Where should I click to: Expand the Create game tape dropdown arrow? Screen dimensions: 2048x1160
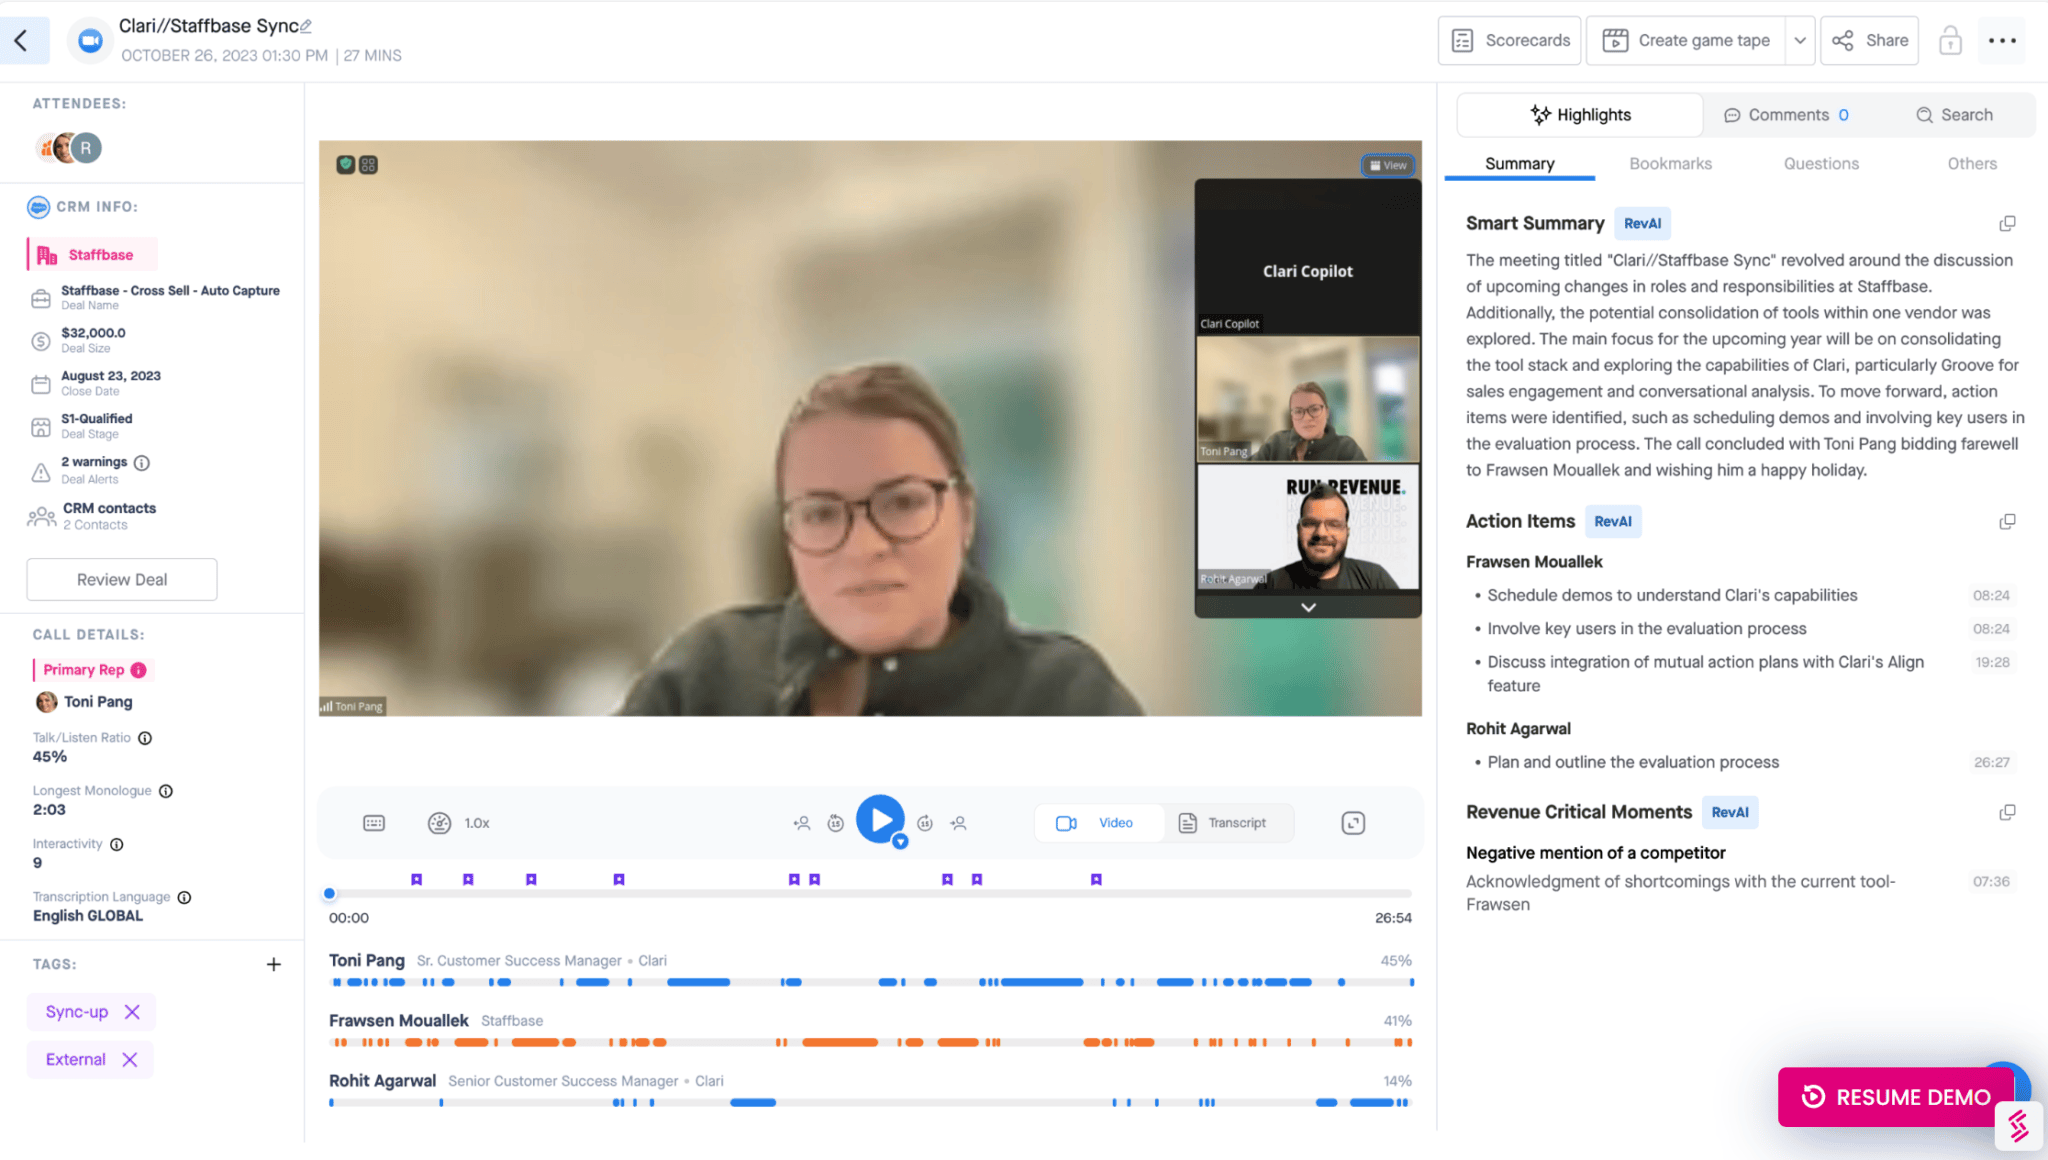point(1800,41)
